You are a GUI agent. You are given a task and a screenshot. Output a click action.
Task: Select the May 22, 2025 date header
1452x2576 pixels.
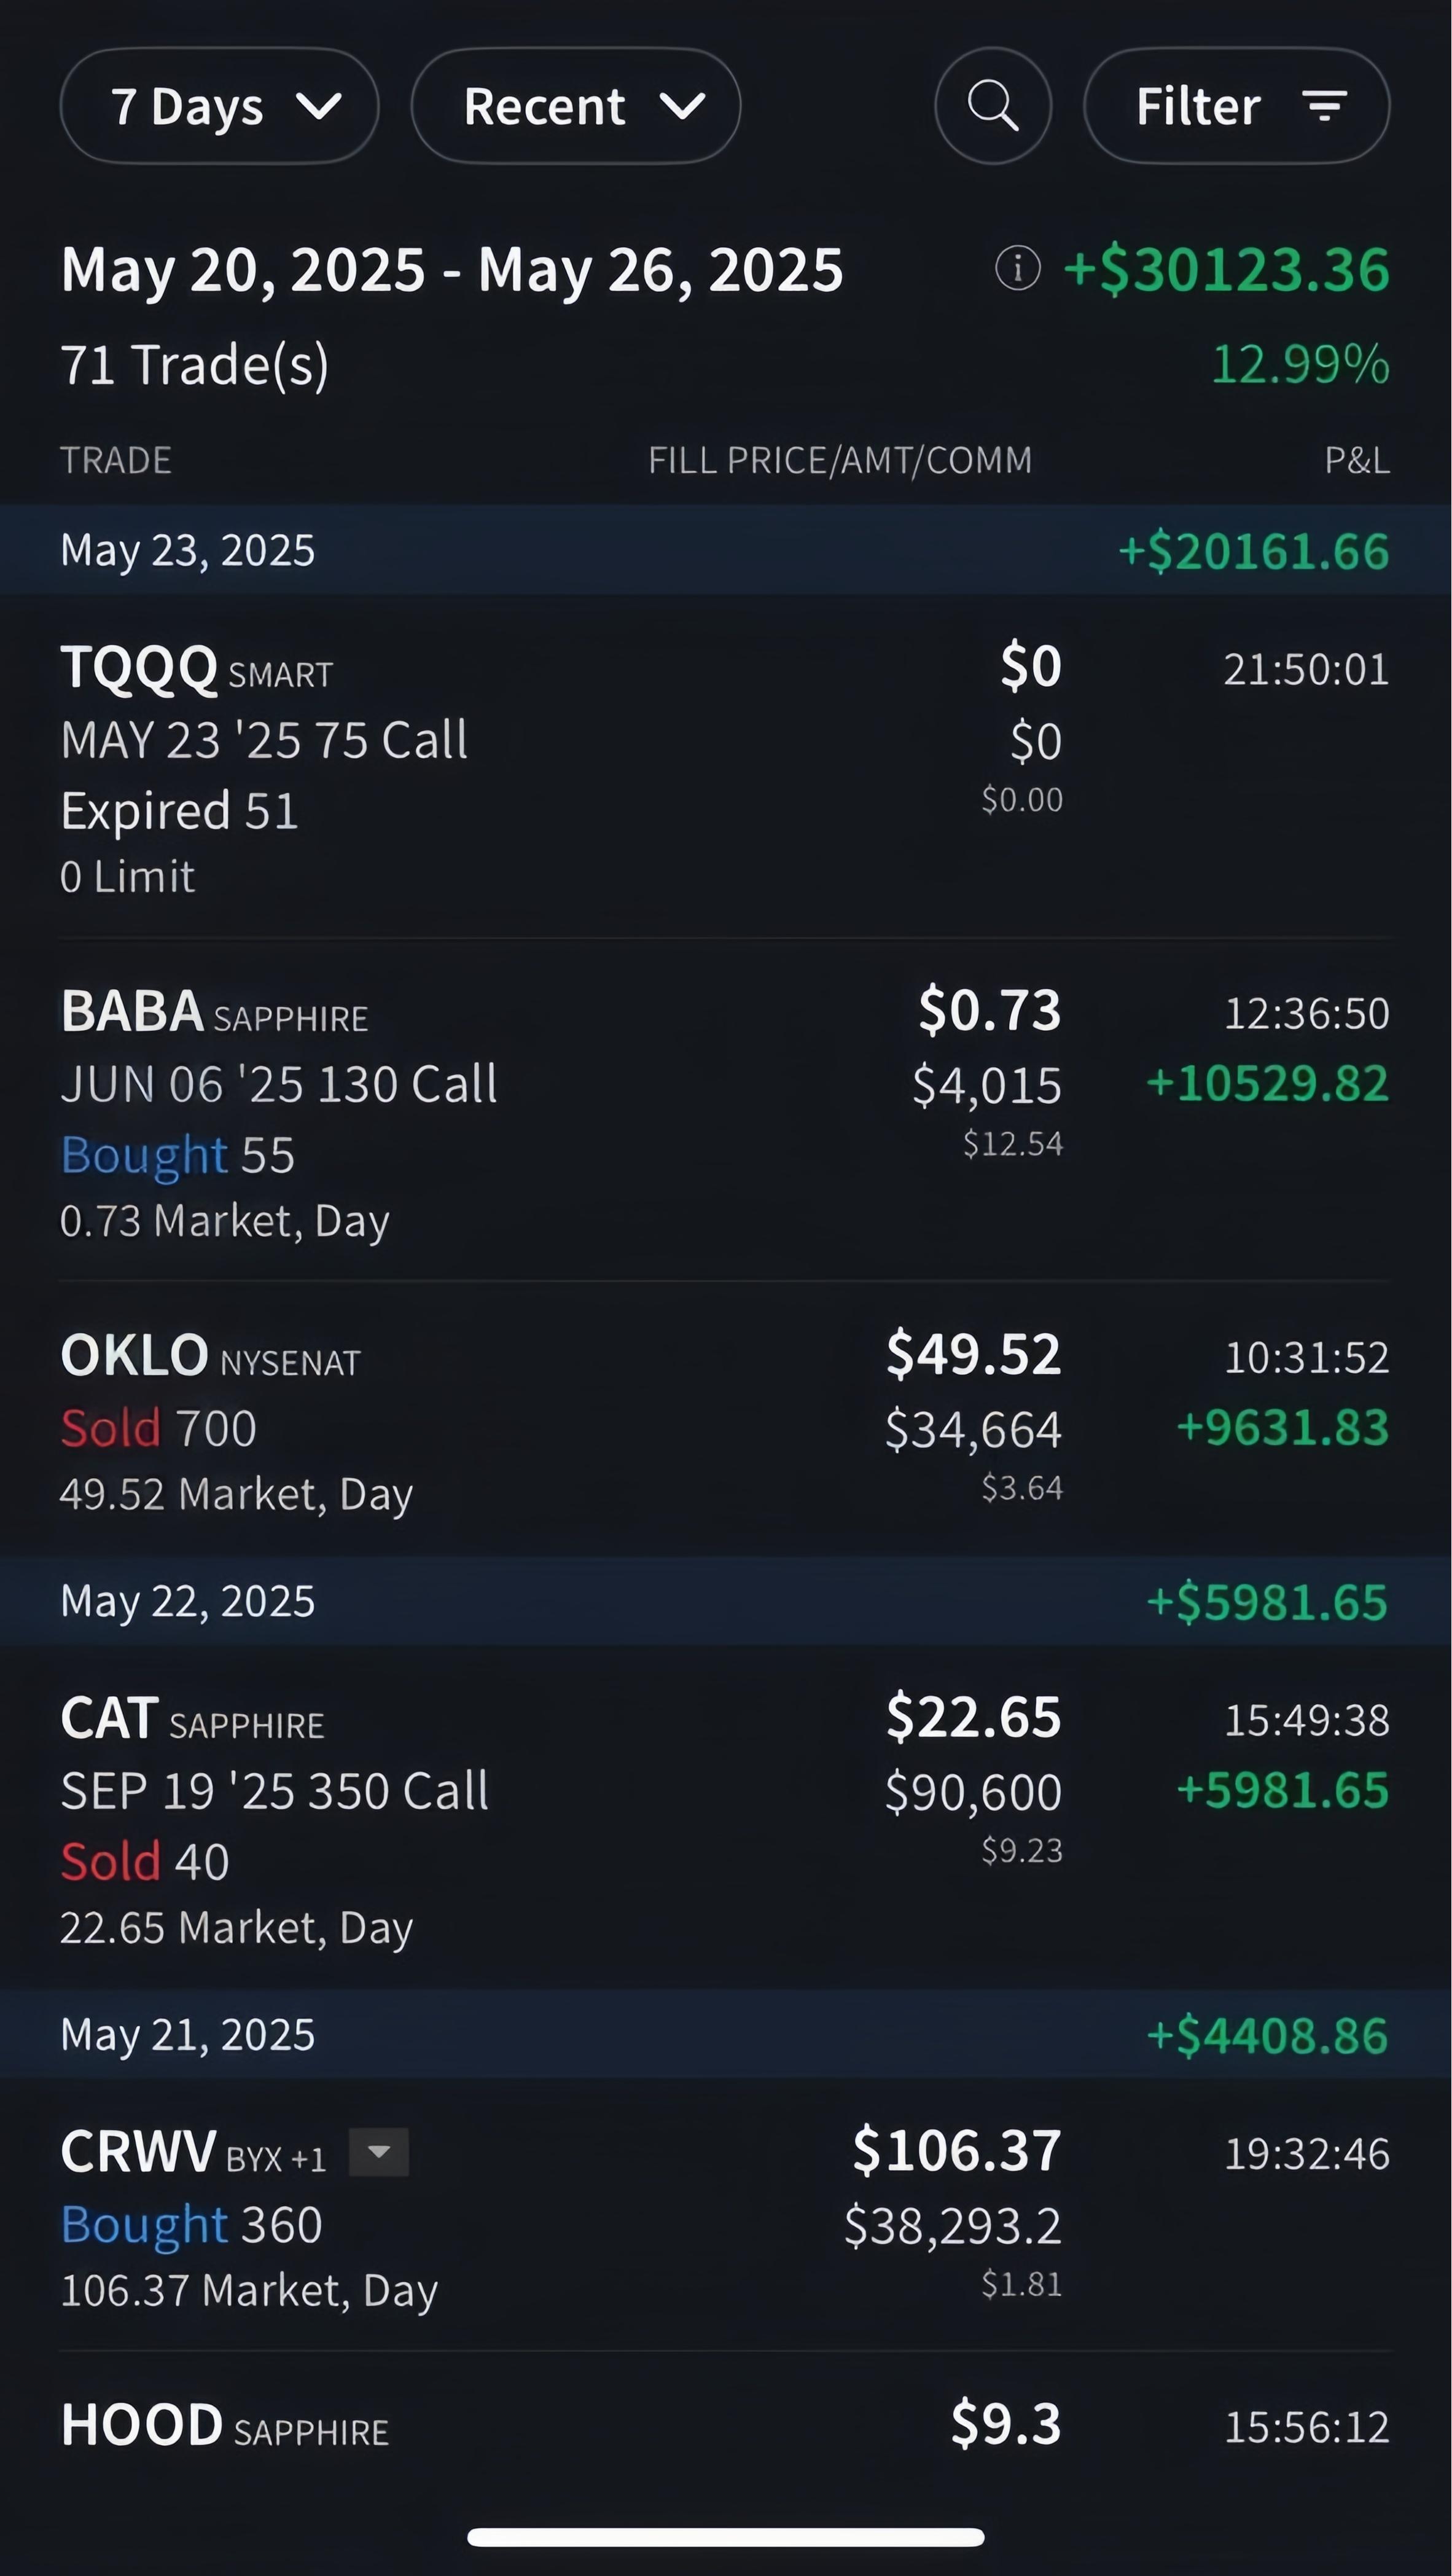point(726,1601)
